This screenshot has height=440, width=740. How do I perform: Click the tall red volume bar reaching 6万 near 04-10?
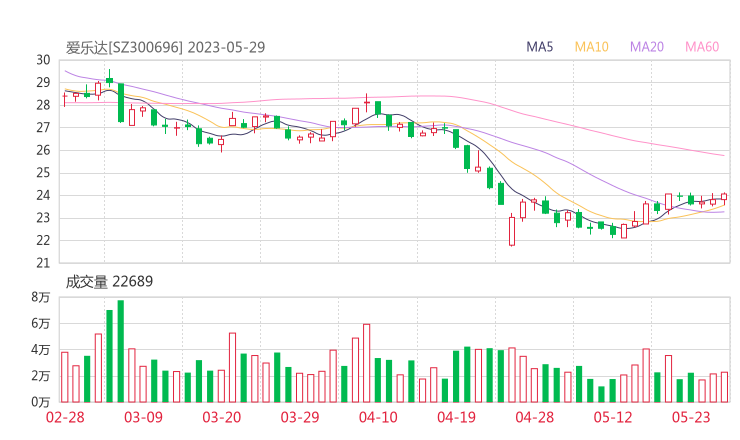[x=367, y=363]
